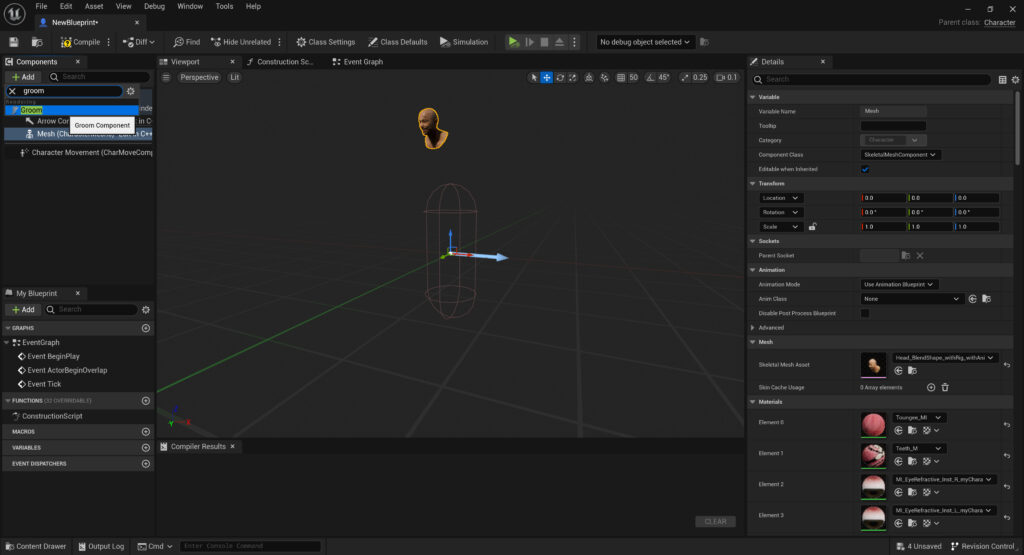Open the Component Class dropdown
This screenshot has width=1024, height=555.
coord(900,155)
